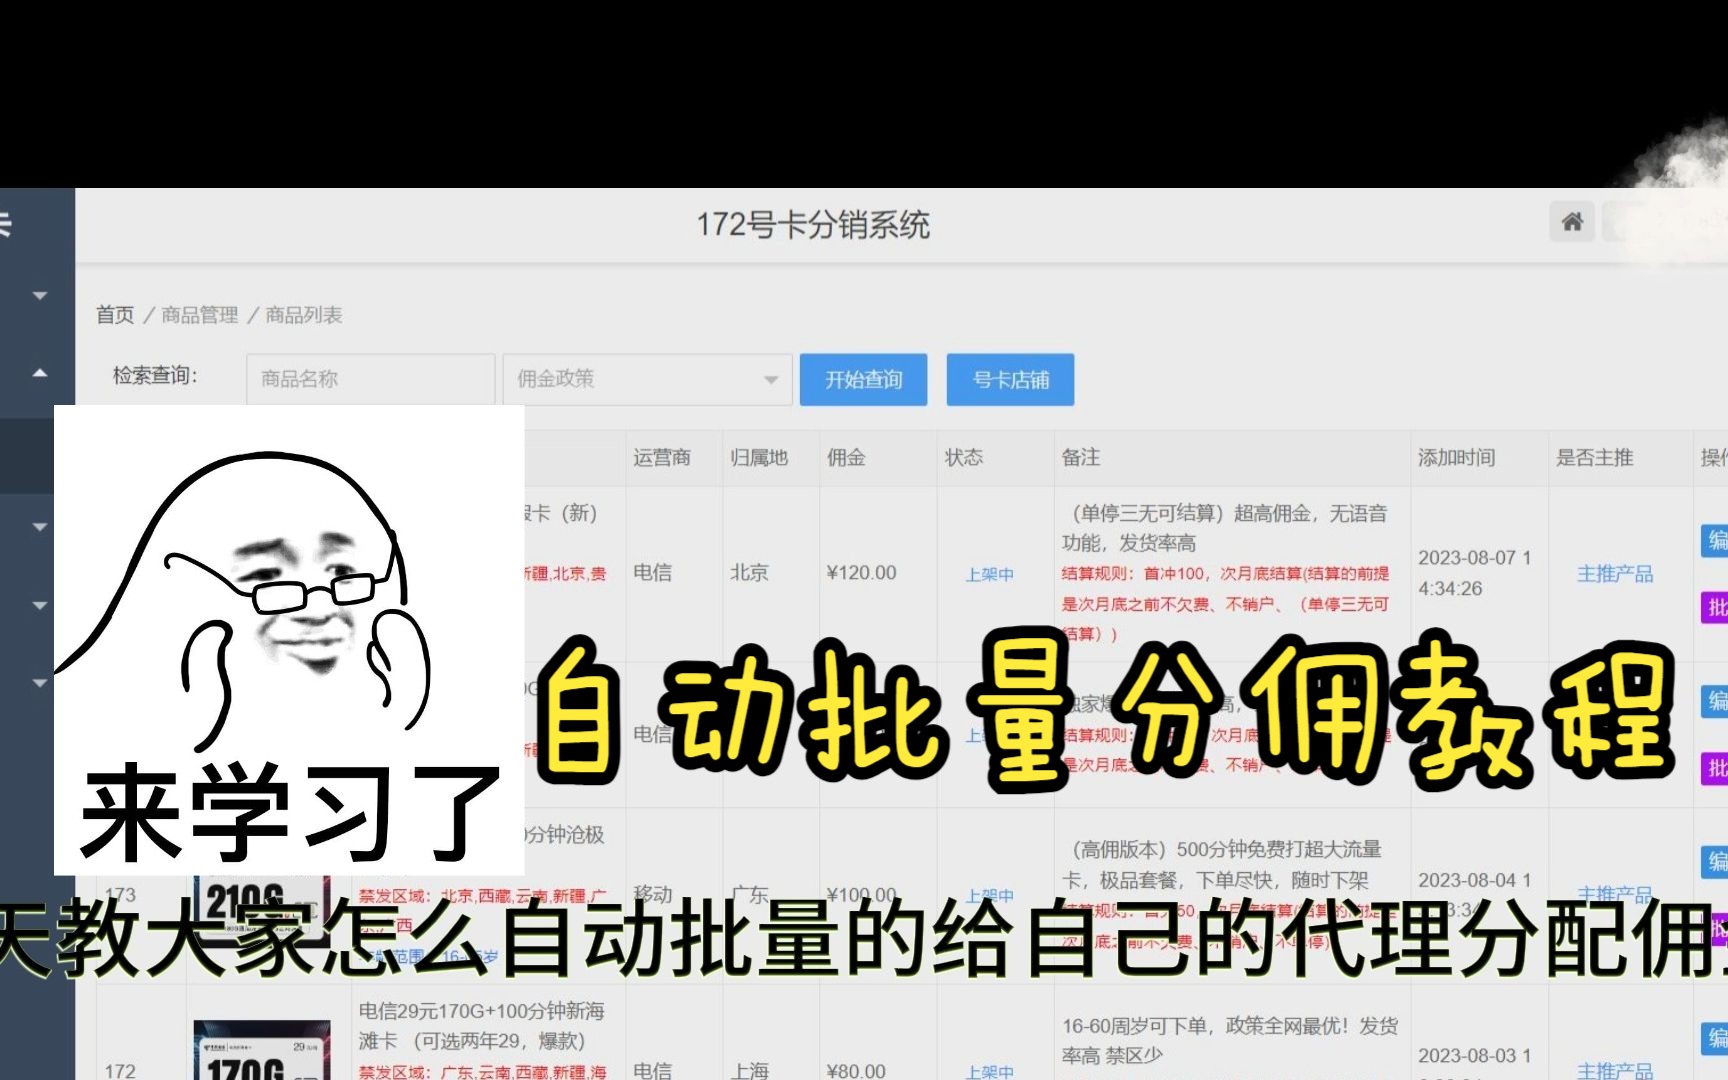
Task: Click the 添加时间 column header
Action: pyautogui.click(x=1457, y=457)
